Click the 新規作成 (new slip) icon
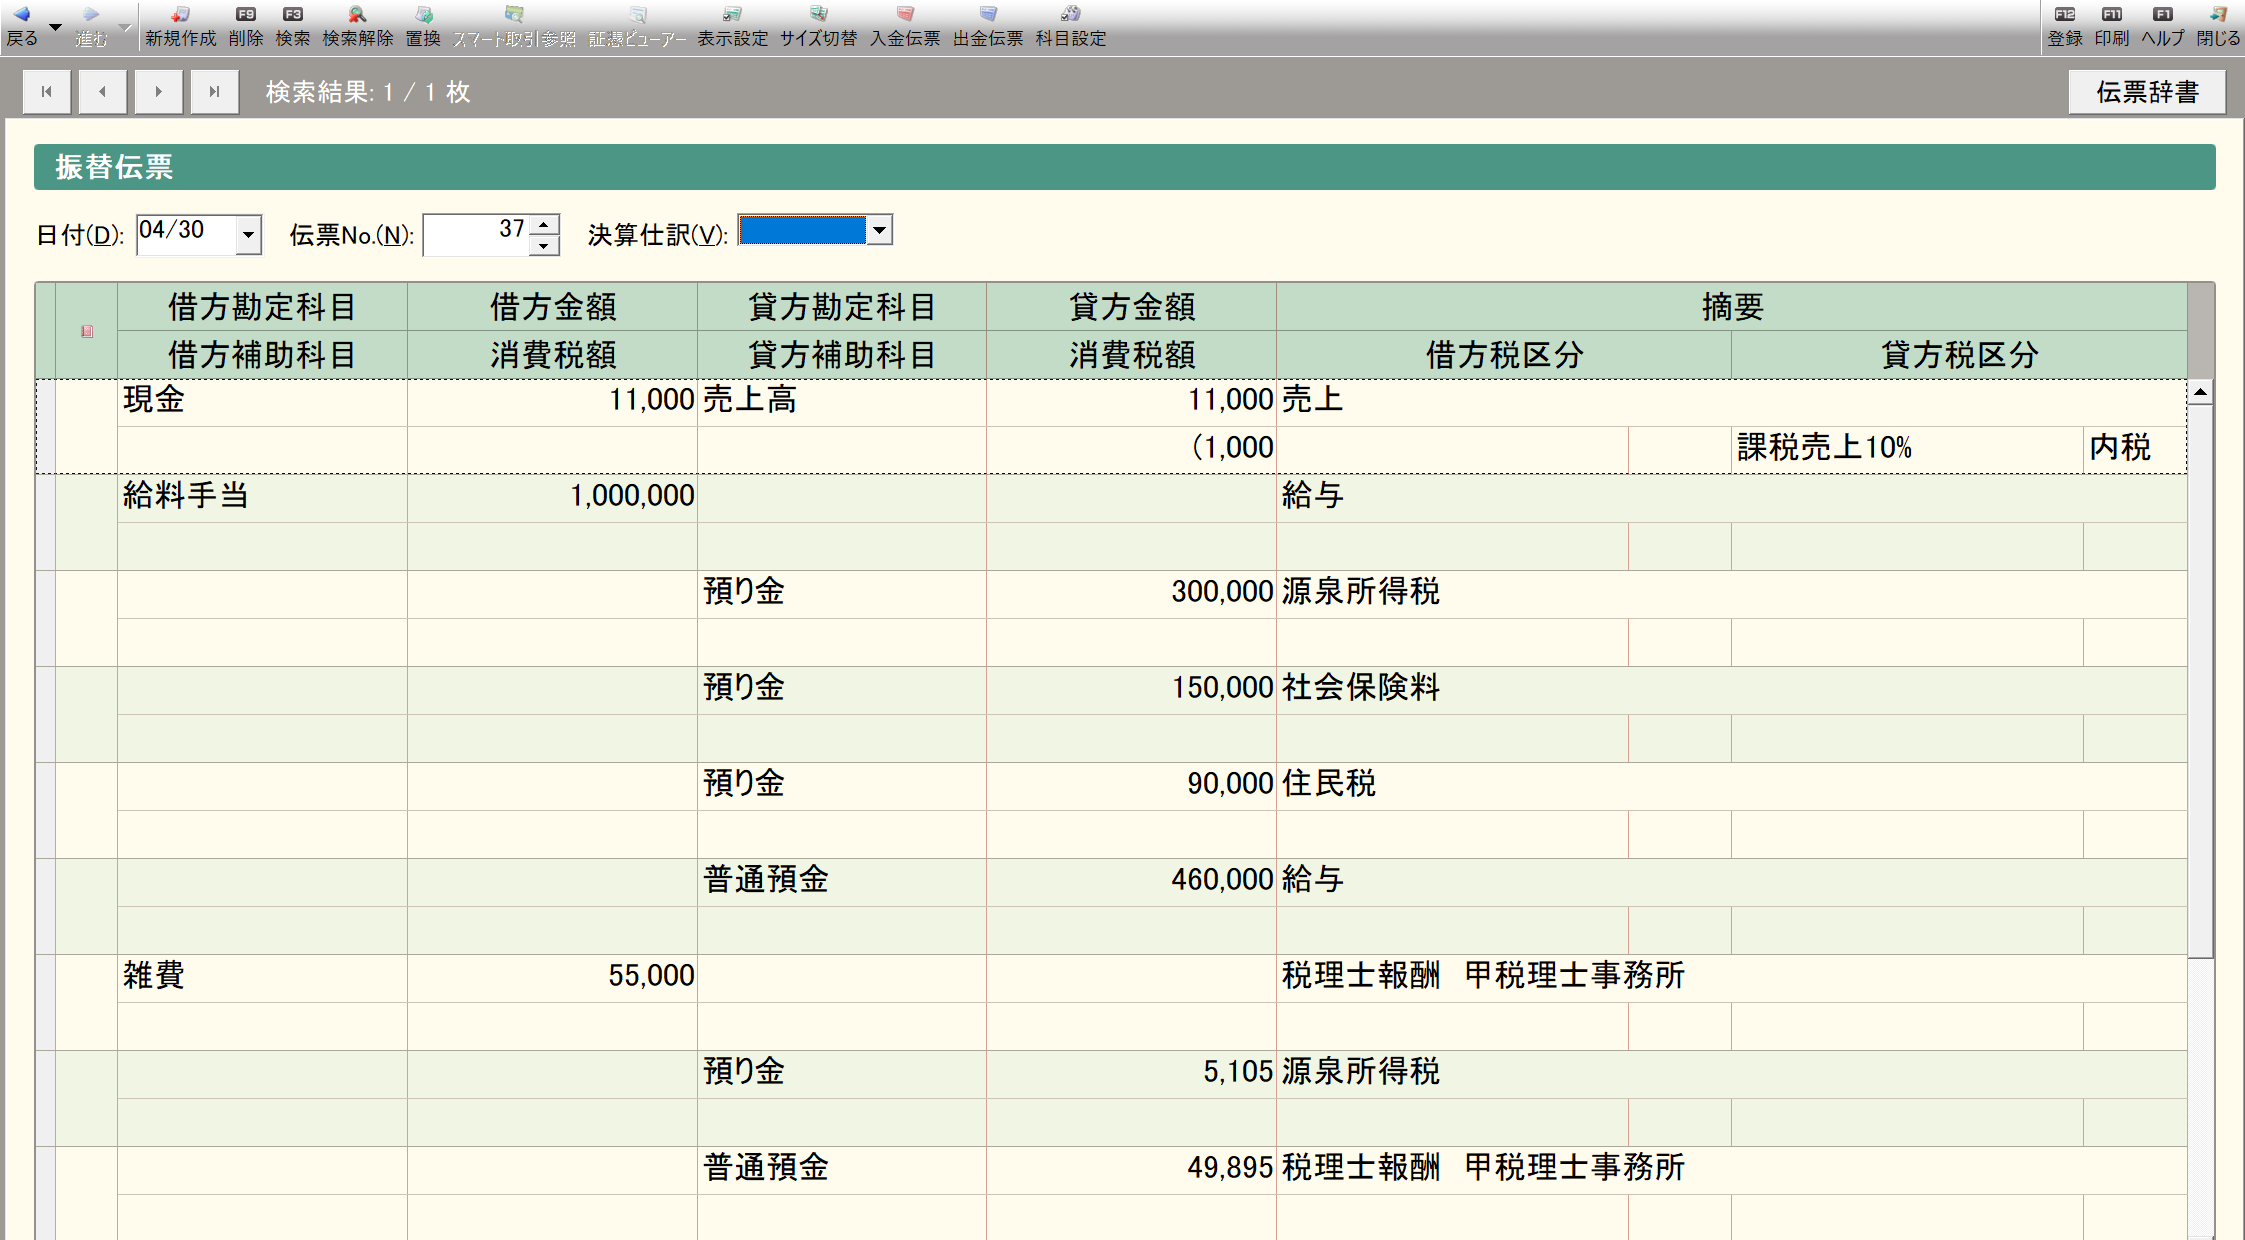The width and height of the screenshot is (2245, 1240). (x=180, y=25)
